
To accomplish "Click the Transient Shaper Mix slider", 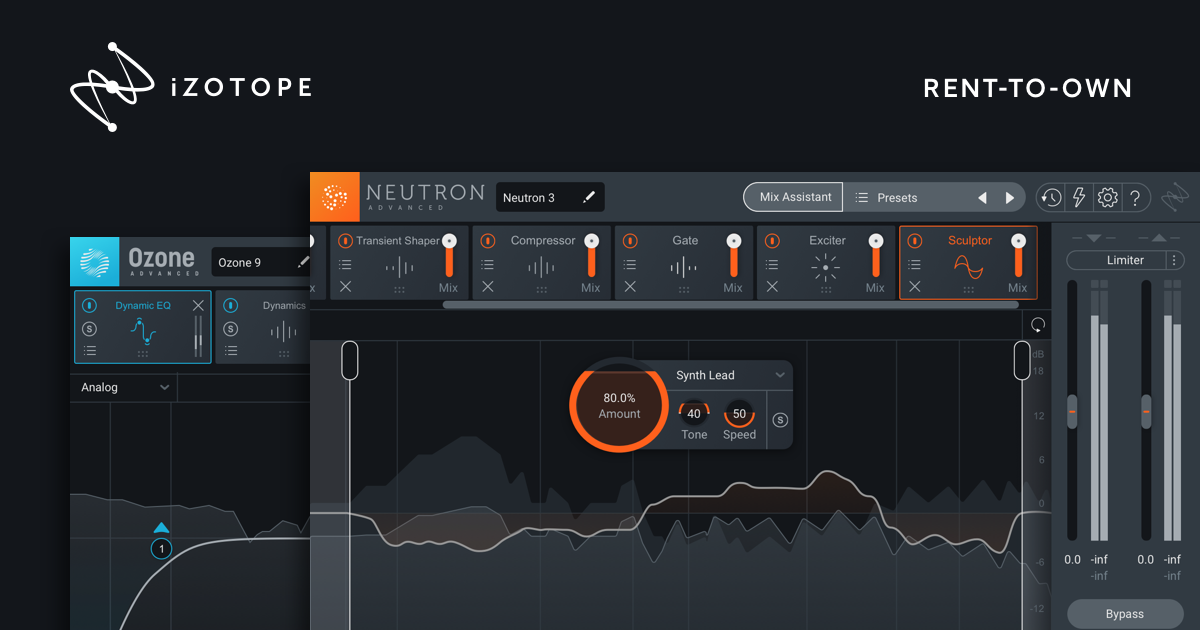I will pos(449,256).
